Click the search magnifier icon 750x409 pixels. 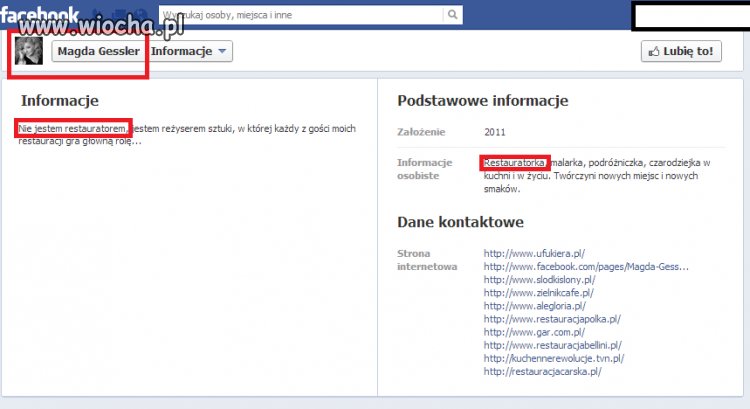[452, 15]
